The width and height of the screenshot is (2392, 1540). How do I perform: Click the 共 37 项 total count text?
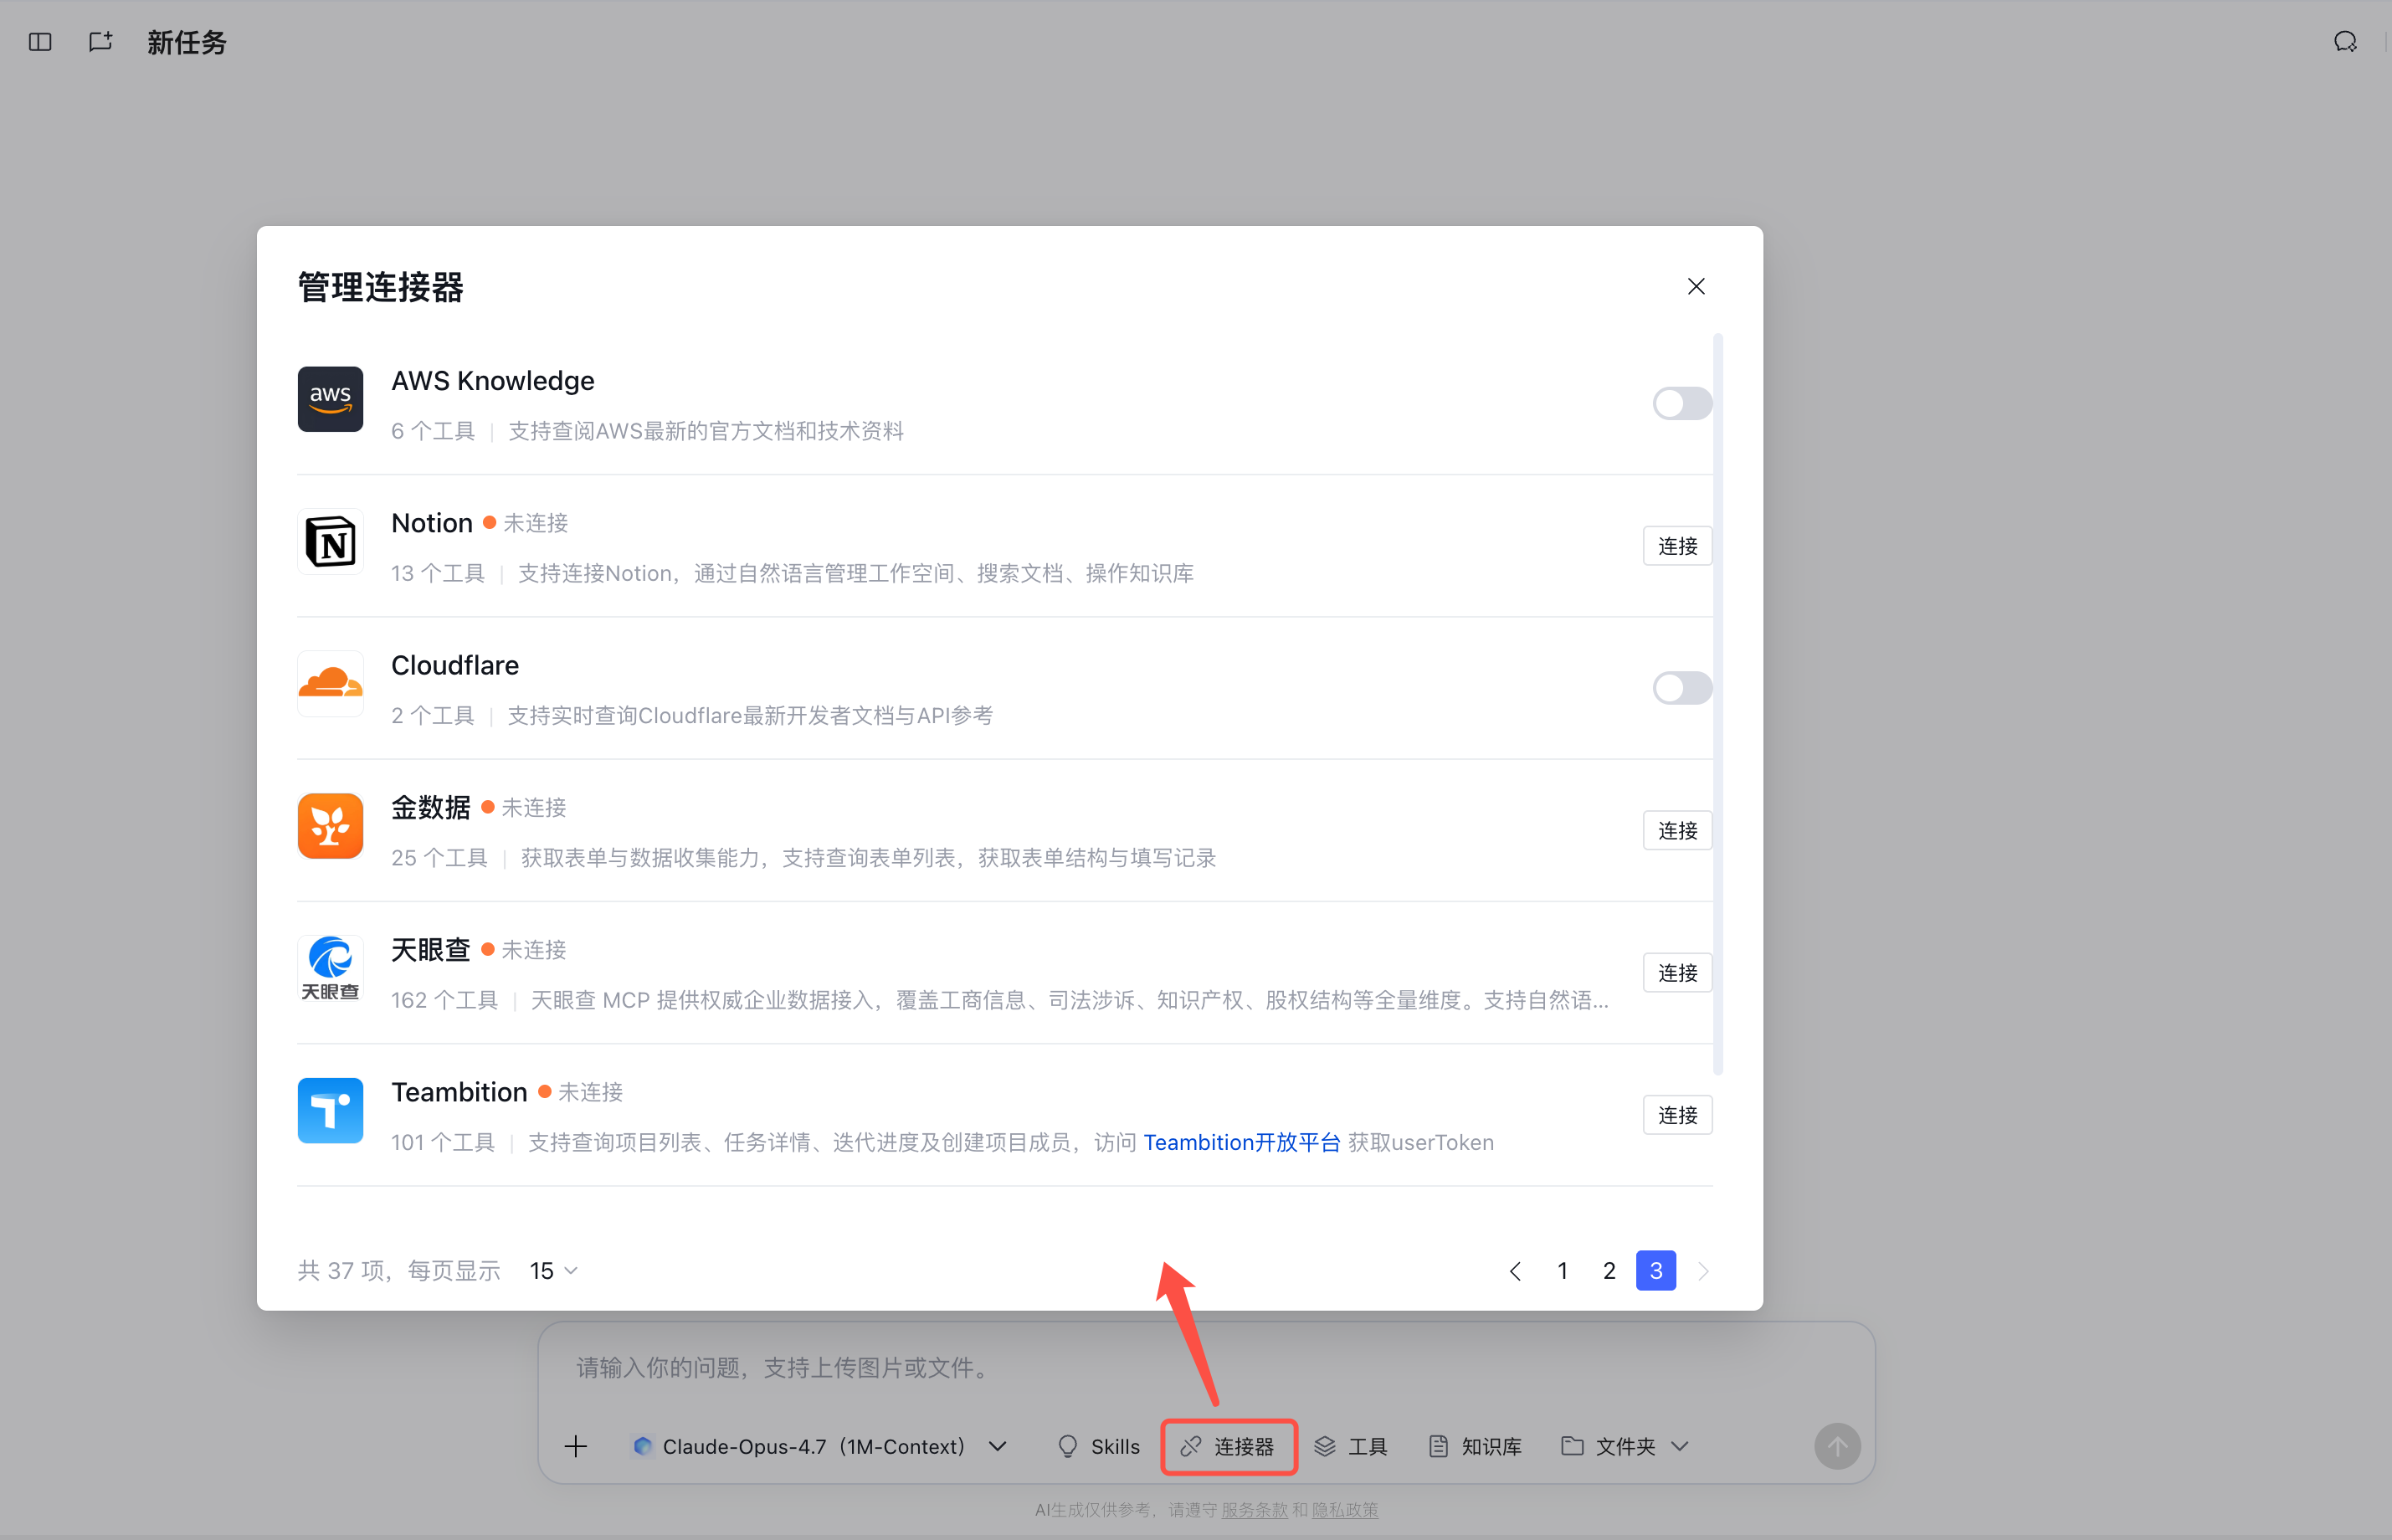coord(341,1270)
